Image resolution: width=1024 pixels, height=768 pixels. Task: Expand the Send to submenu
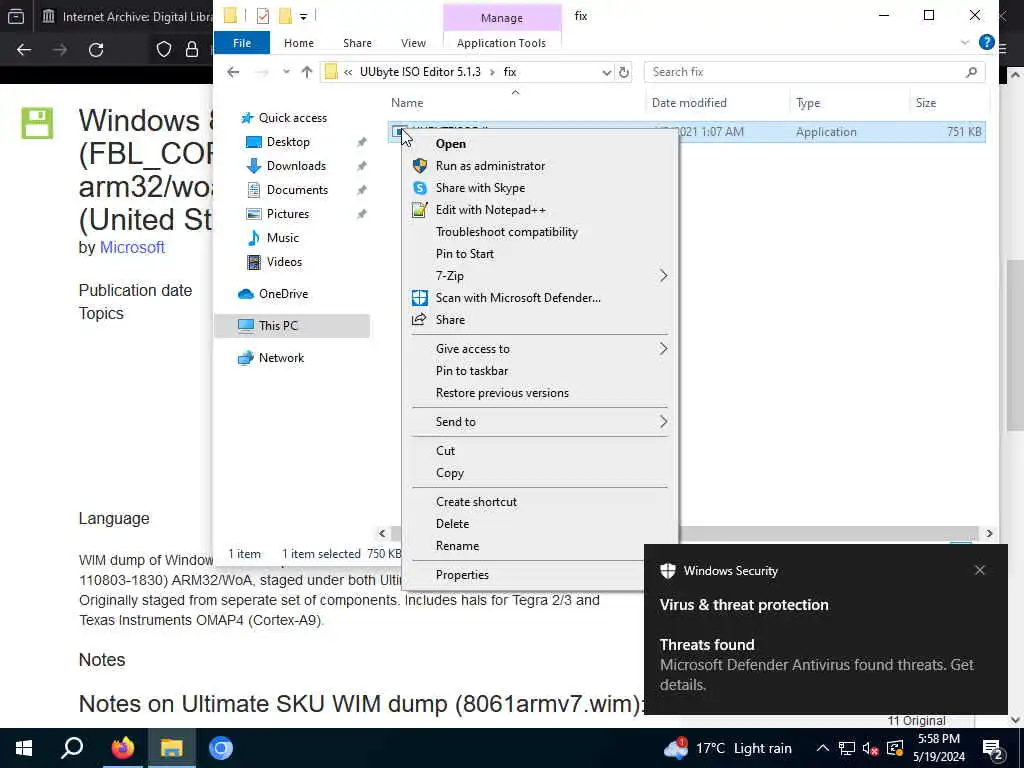click(x=539, y=422)
